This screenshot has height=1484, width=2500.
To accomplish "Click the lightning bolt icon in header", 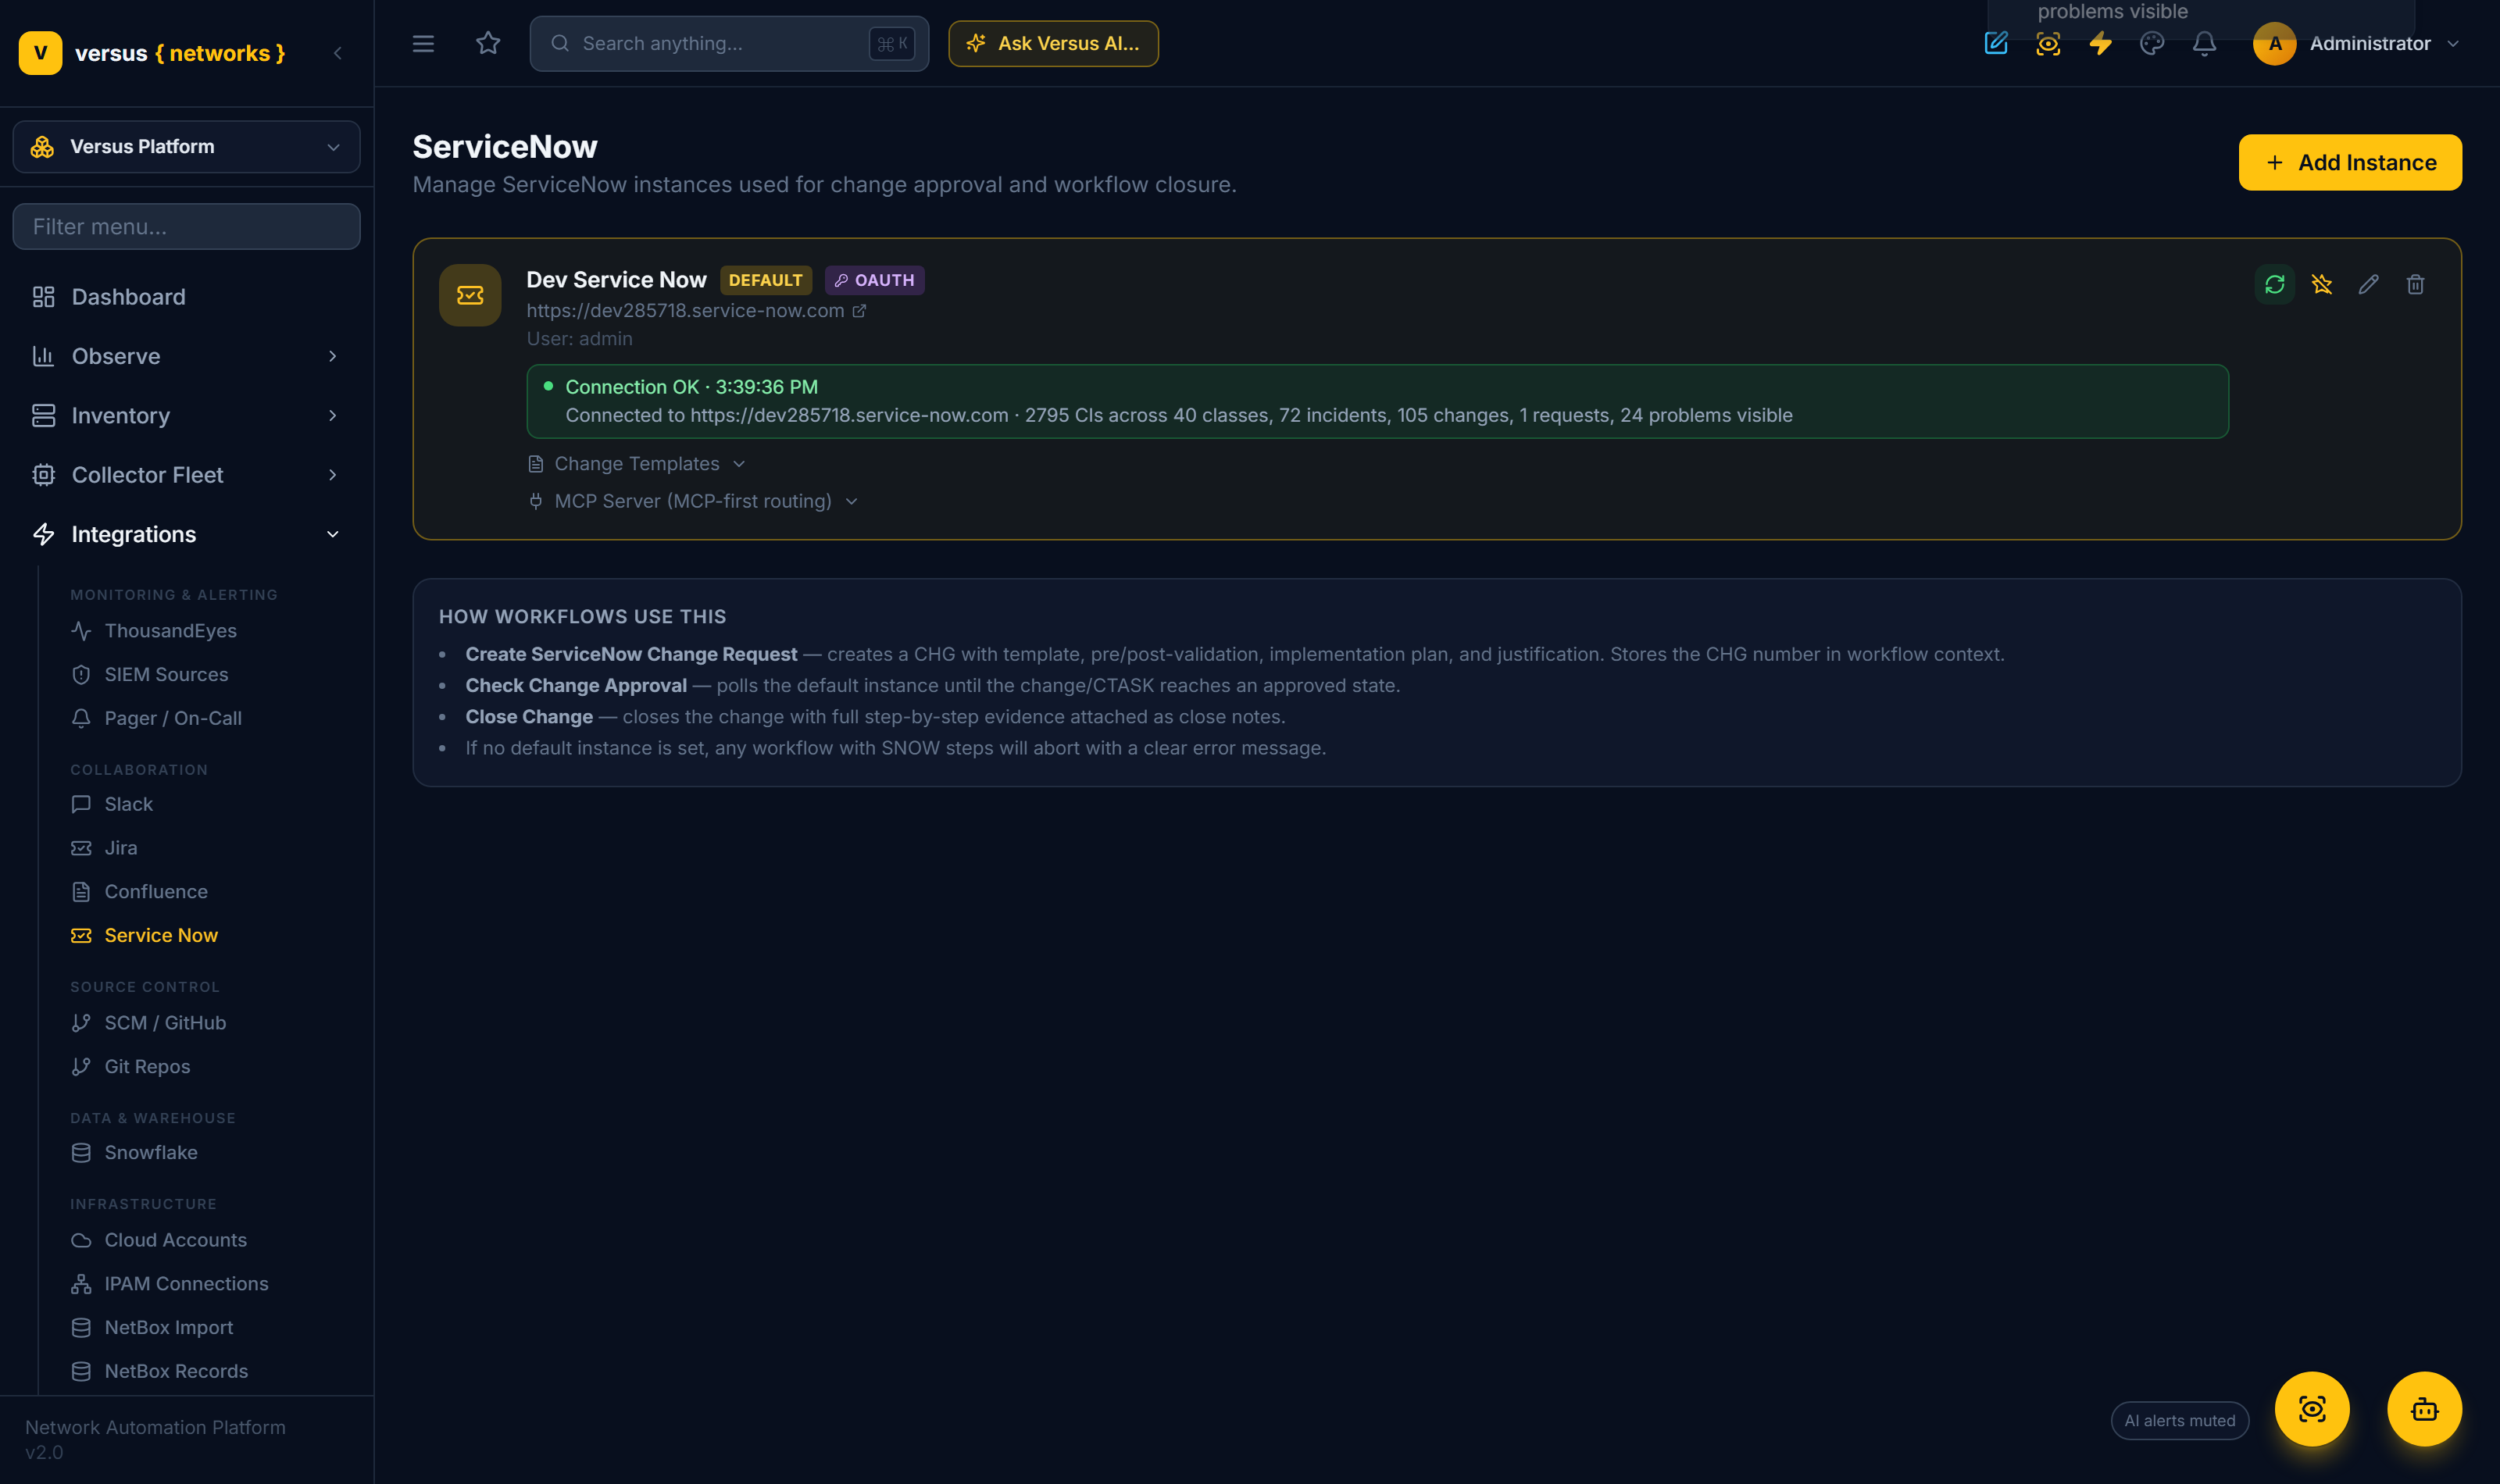I will click(2100, 43).
